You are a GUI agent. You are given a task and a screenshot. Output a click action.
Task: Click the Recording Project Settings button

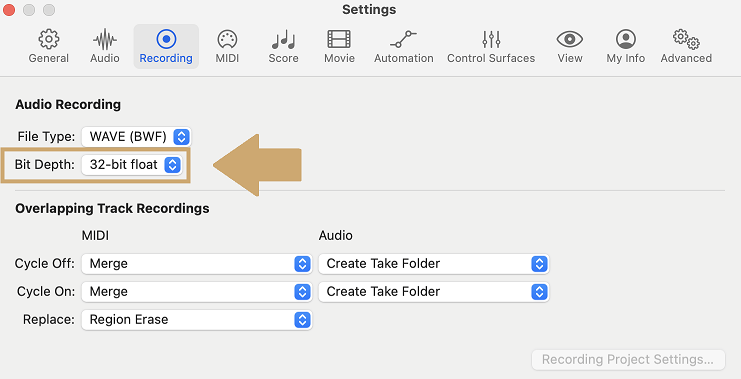[x=628, y=360]
